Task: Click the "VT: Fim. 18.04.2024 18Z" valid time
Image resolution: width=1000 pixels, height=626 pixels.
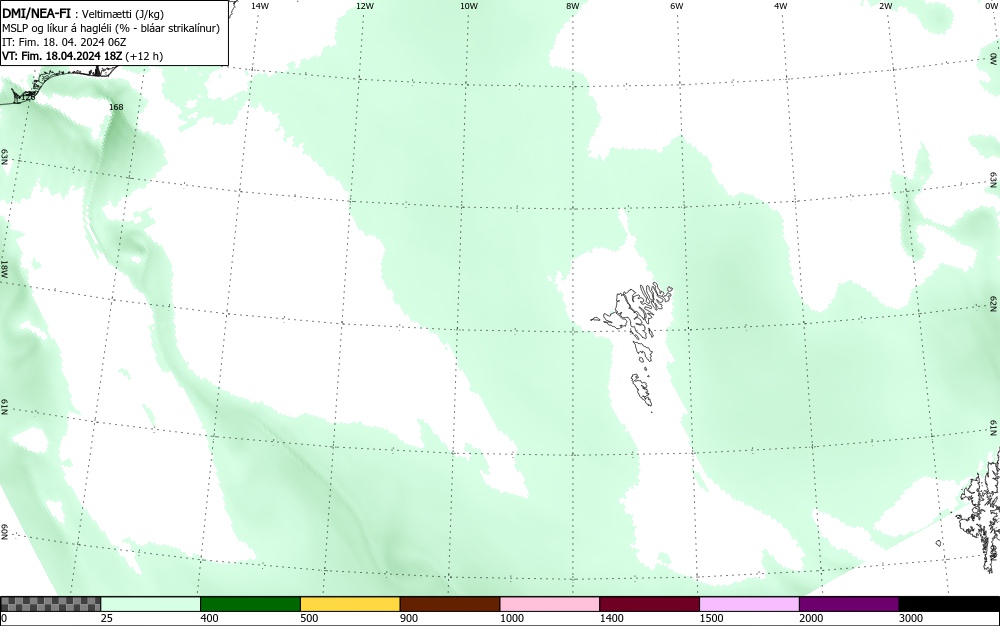Action: tap(62, 56)
